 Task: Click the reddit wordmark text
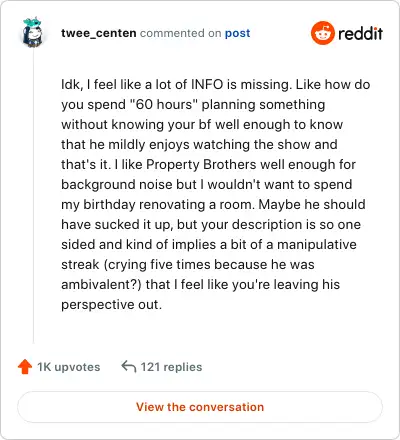coord(360,33)
